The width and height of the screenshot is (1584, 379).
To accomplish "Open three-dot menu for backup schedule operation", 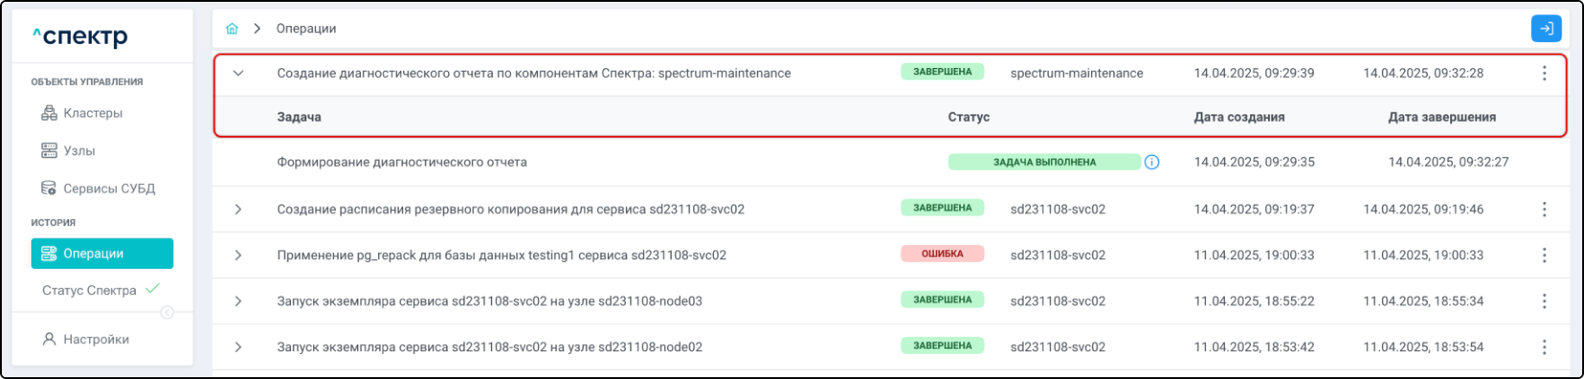I will click(x=1544, y=209).
